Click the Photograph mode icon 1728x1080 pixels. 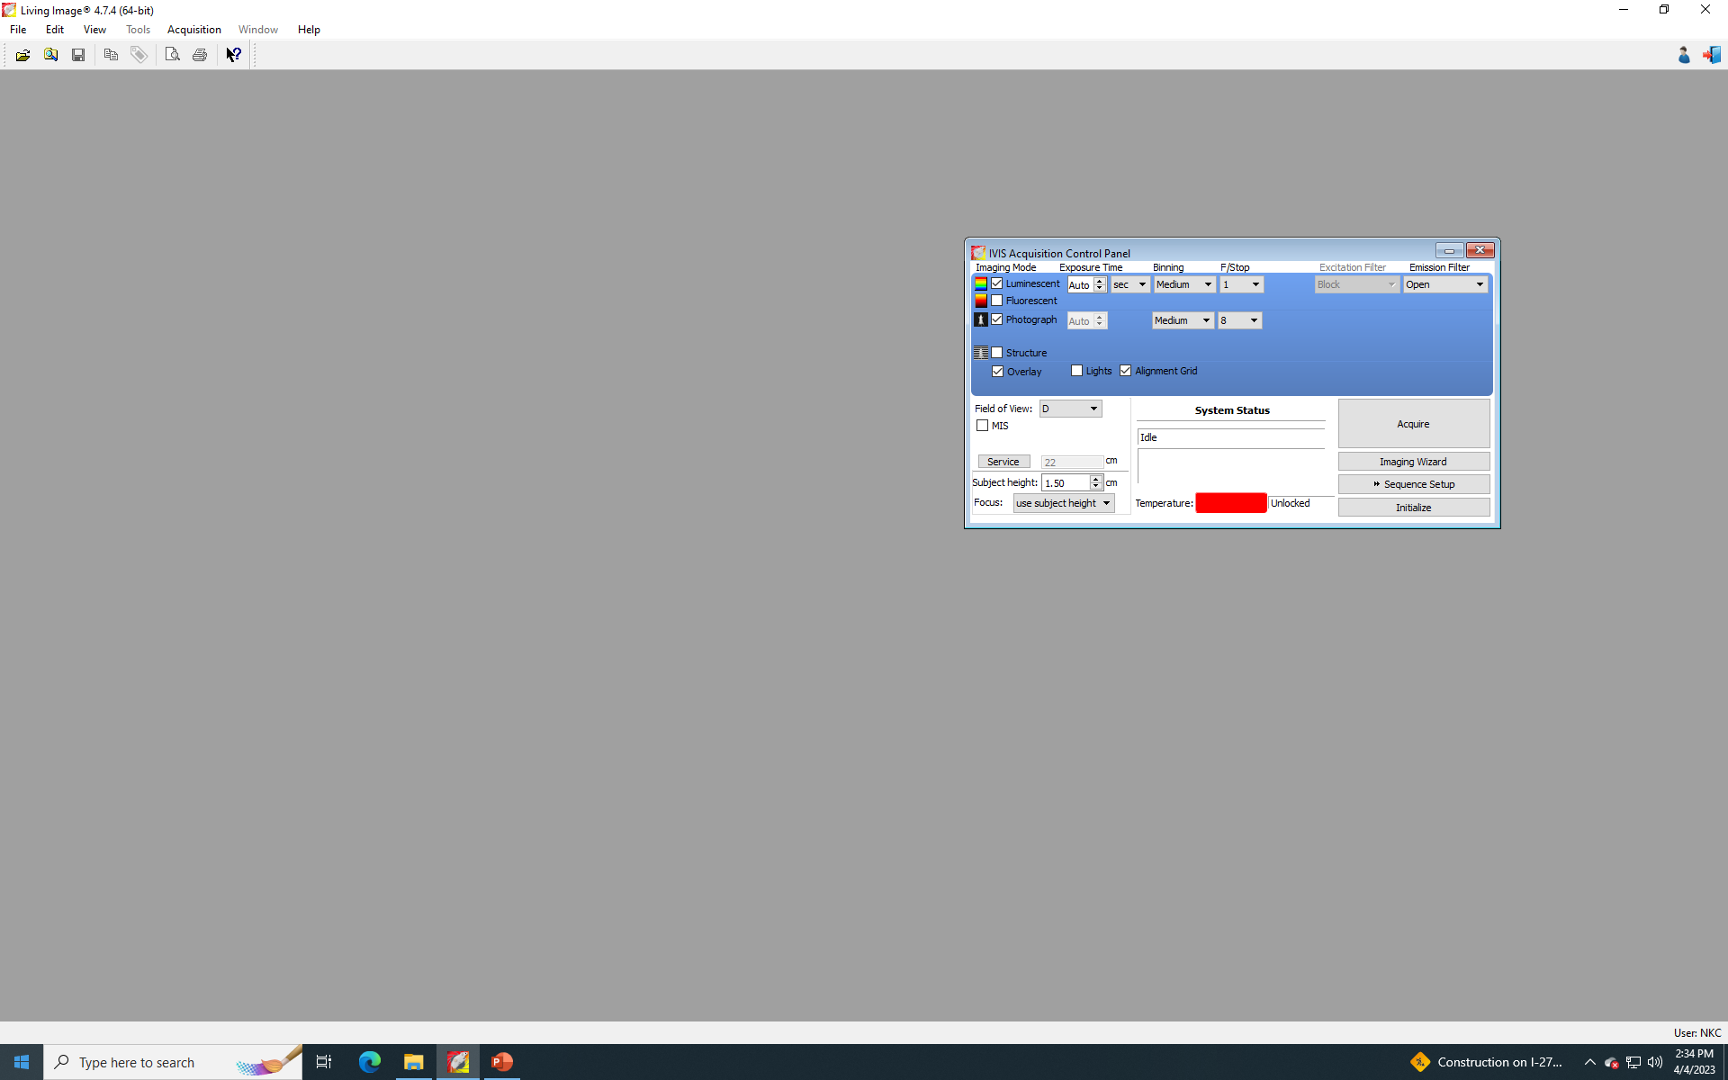981,320
